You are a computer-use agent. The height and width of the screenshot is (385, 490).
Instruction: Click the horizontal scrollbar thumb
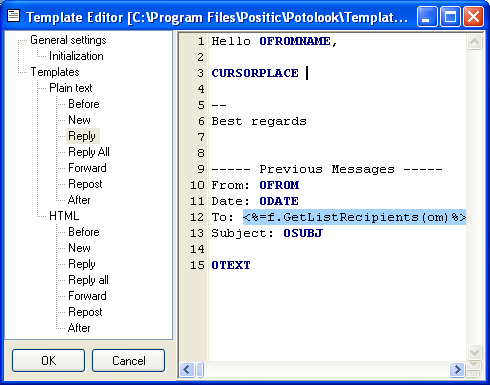(x=200, y=369)
